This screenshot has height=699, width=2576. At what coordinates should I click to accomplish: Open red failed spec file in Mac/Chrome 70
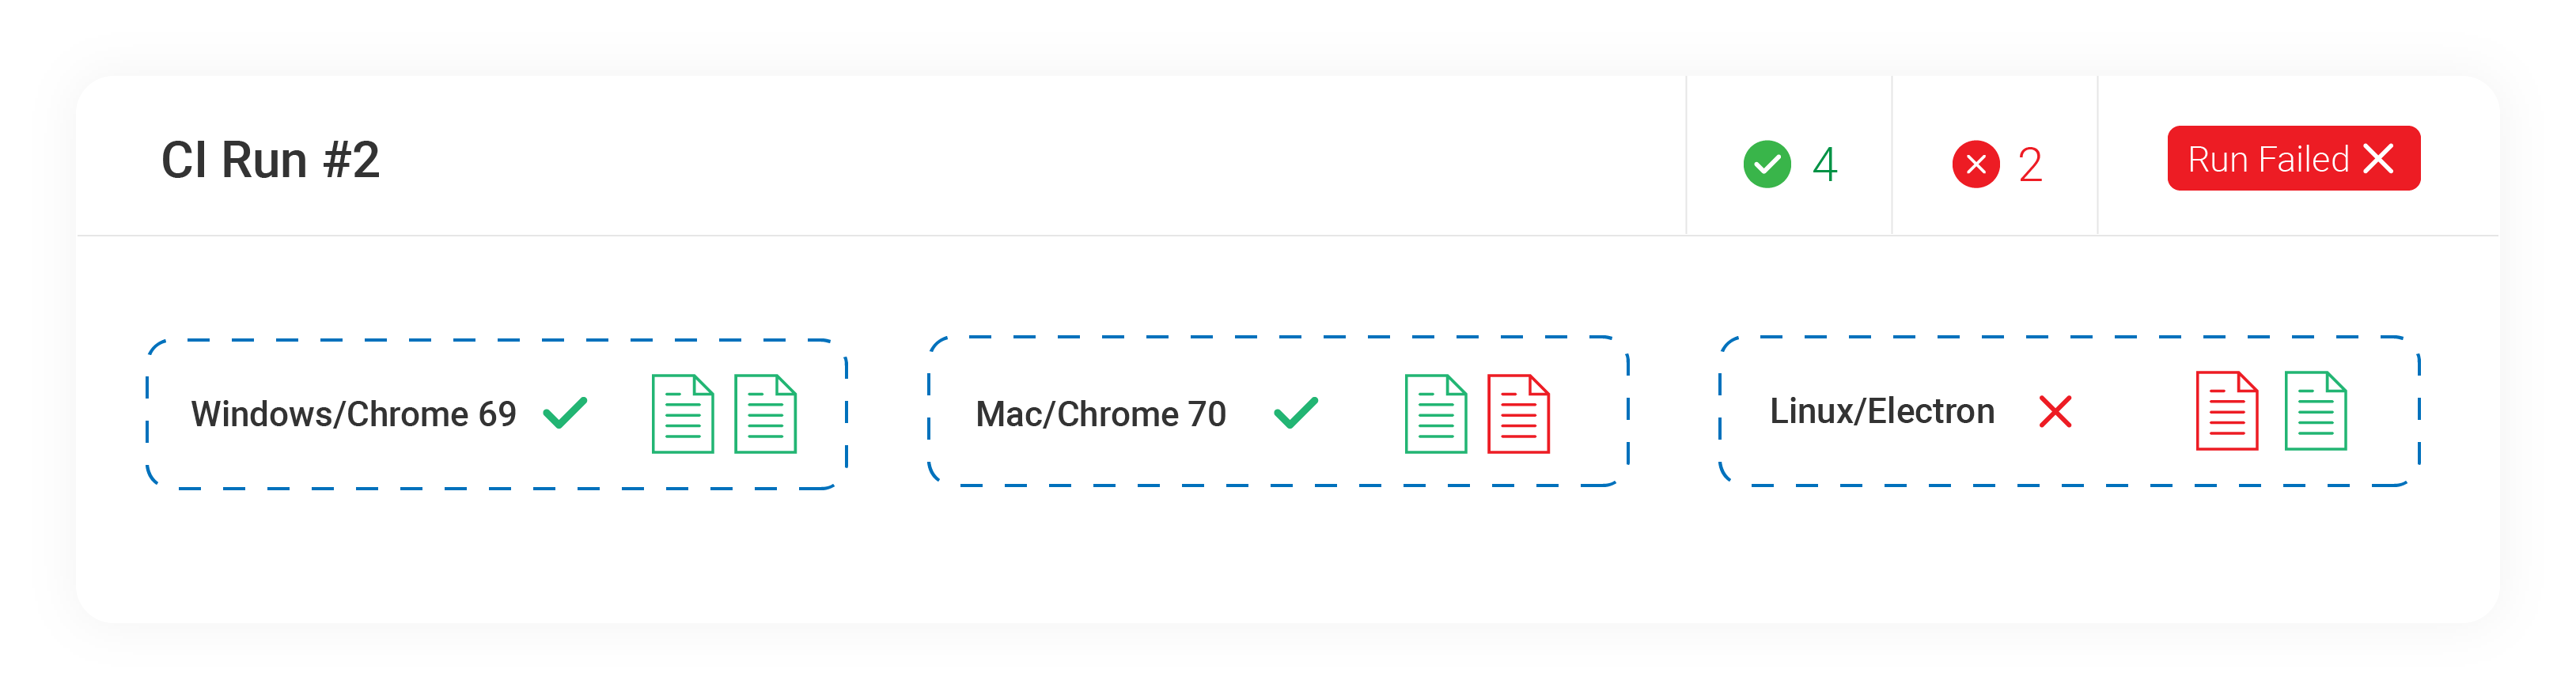pos(1518,414)
